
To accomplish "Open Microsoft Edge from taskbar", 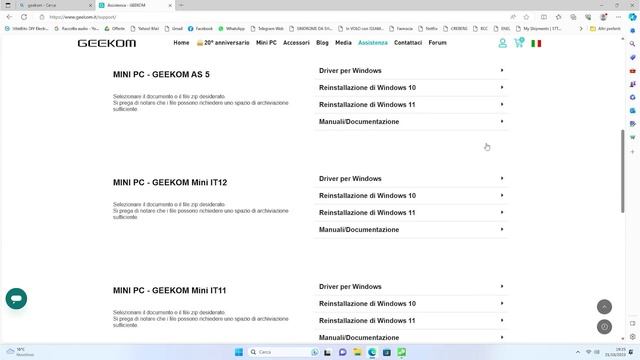I will (372, 352).
